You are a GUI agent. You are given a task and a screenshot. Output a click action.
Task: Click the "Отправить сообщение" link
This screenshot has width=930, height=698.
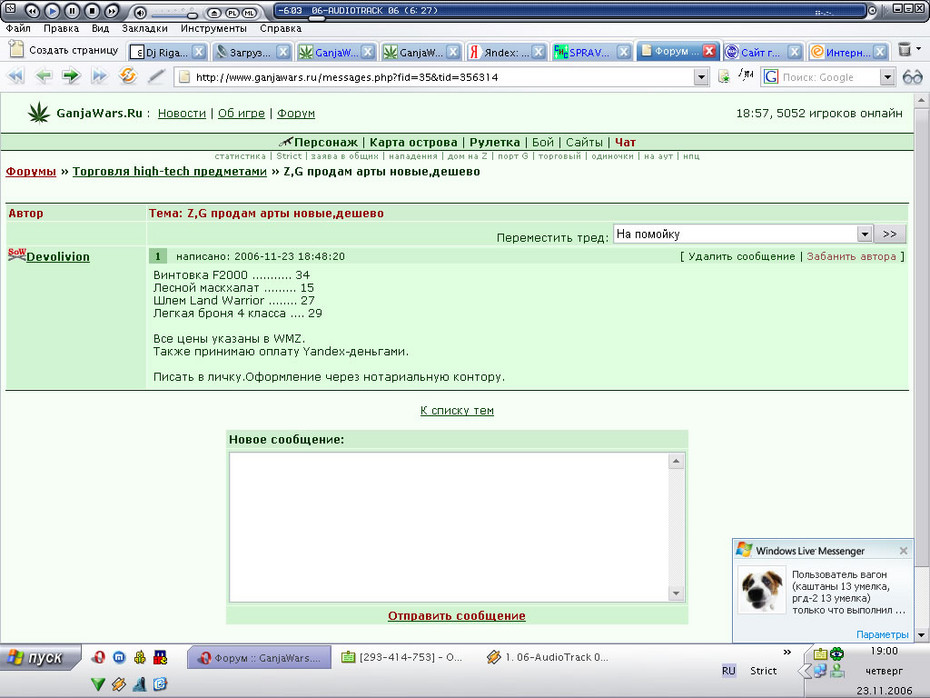[457, 616]
